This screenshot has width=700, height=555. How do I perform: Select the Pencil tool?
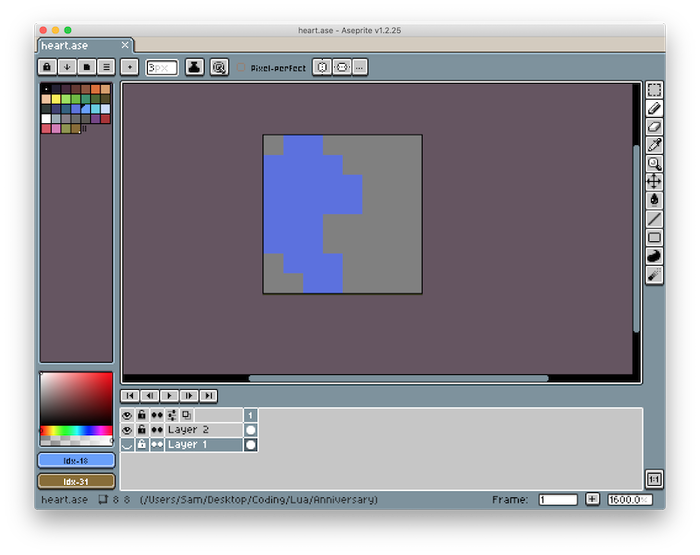click(x=654, y=108)
